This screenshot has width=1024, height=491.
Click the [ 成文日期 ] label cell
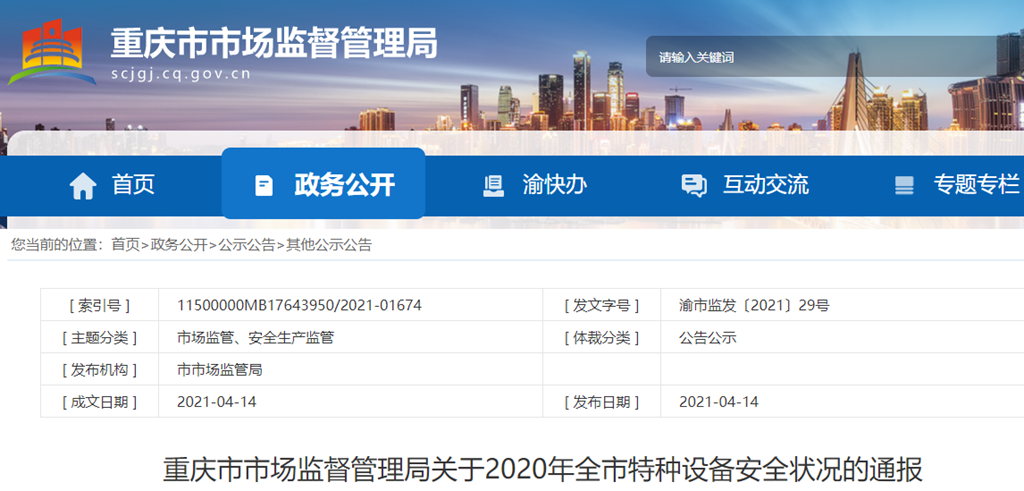99,402
